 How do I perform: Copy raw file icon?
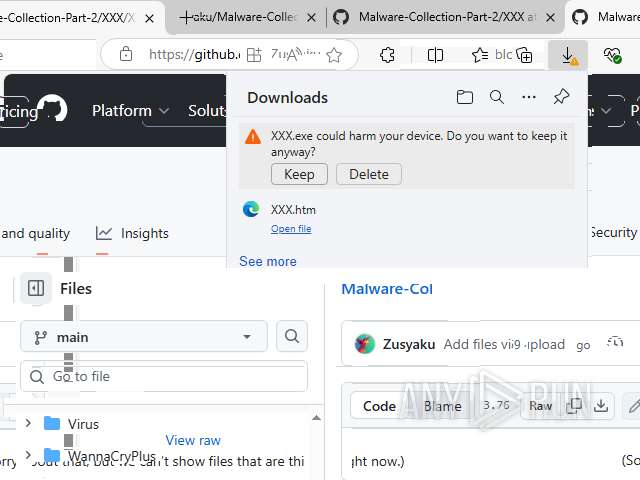coord(574,405)
